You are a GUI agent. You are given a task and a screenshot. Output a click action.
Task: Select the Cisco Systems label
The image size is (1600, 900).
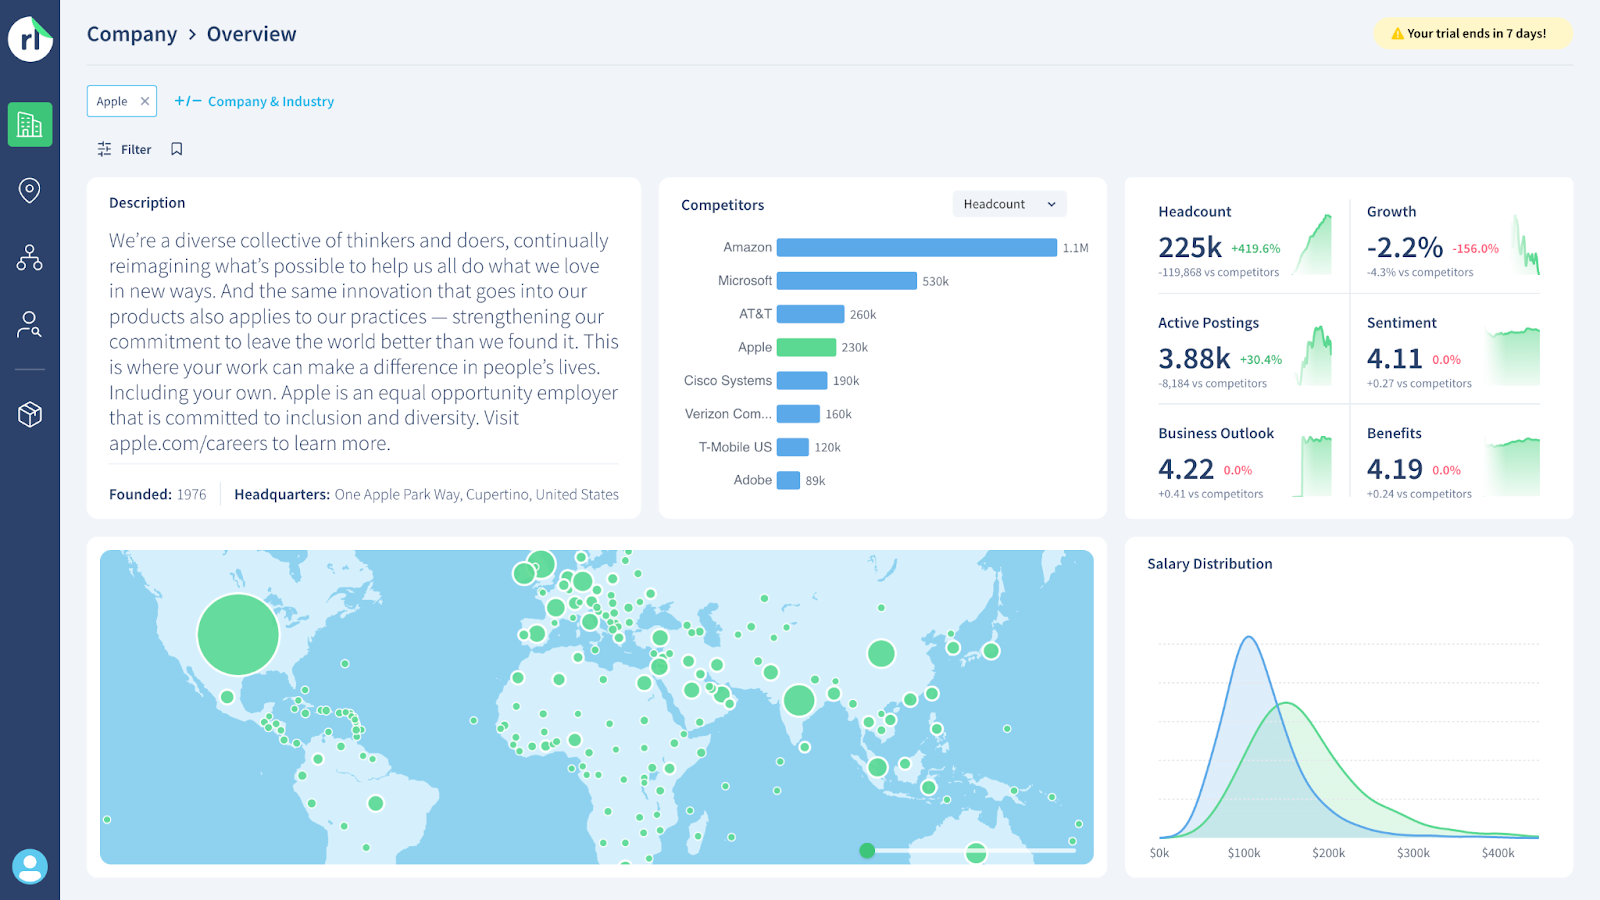728,380
